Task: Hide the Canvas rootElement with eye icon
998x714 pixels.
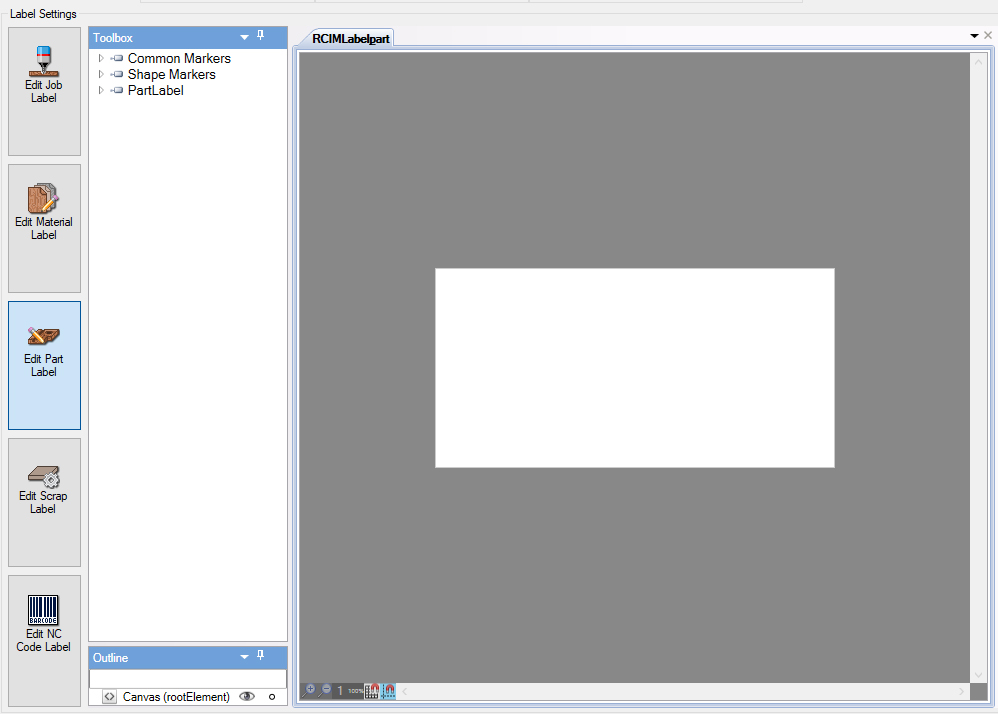Action: [x=247, y=697]
